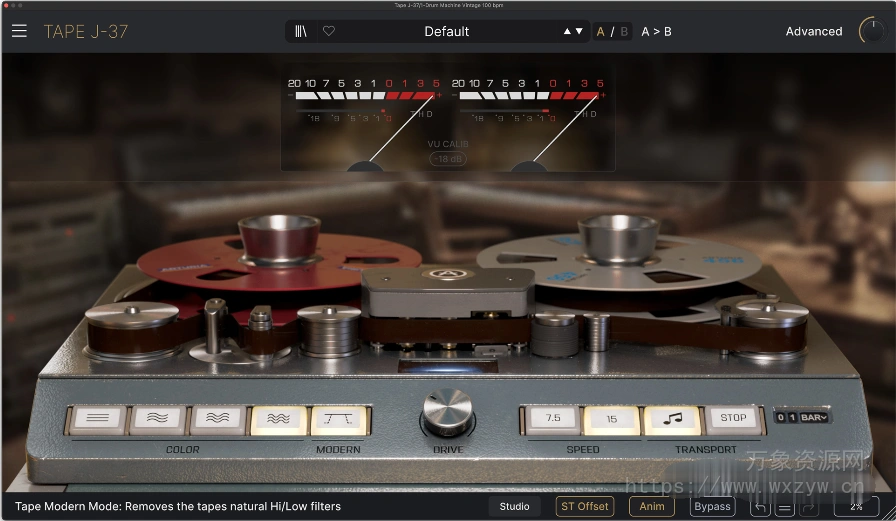Toggle the Bypass button
The width and height of the screenshot is (896, 521).
[x=712, y=506]
